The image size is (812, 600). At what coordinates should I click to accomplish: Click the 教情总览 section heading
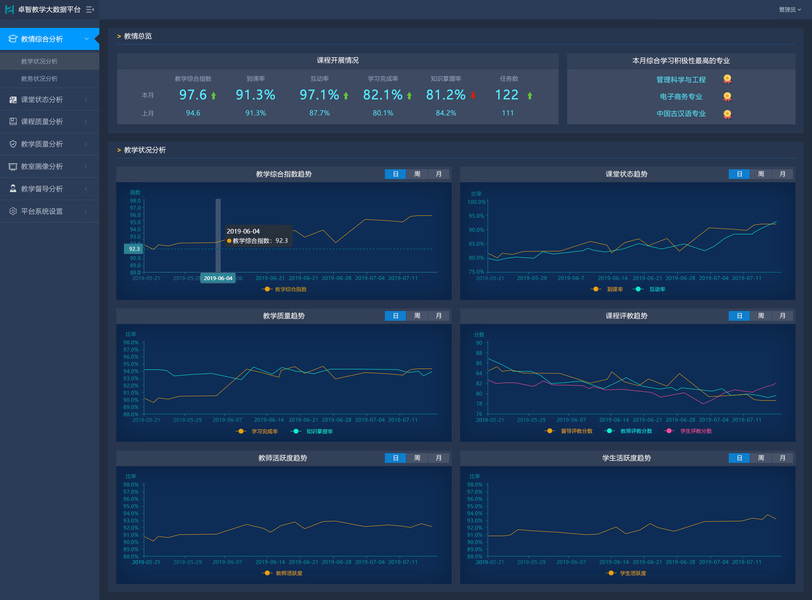click(x=138, y=36)
